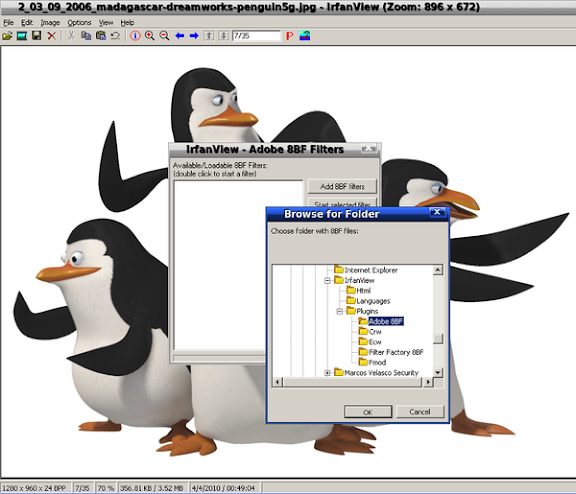Image resolution: width=576 pixels, height=494 pixels.
Task: Click the Start selected filter button
Action: coord(342,203)
